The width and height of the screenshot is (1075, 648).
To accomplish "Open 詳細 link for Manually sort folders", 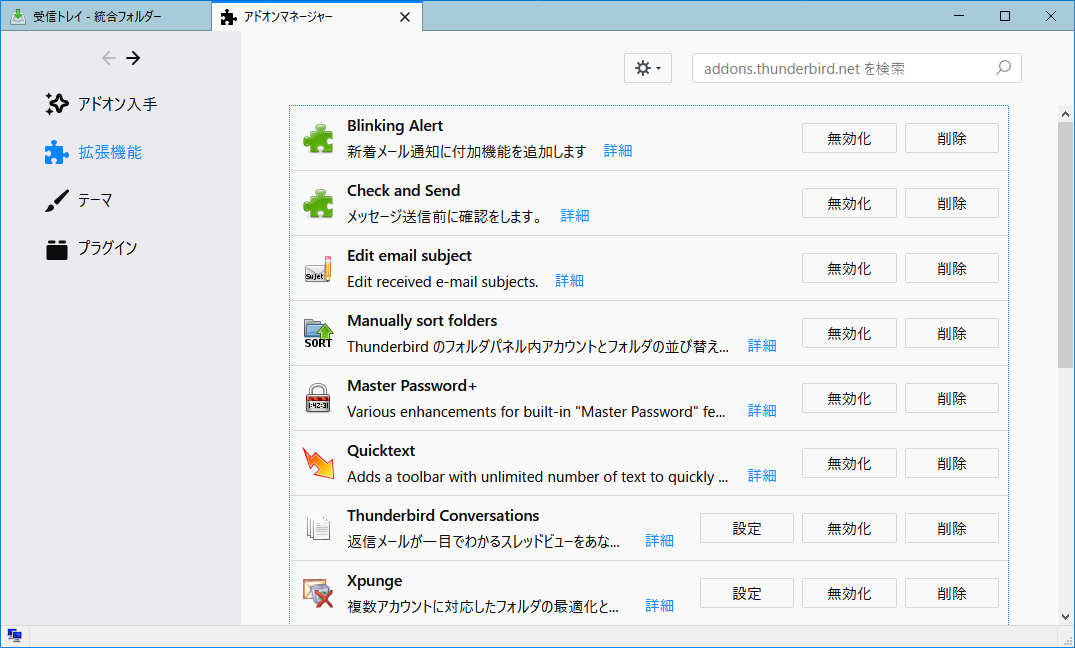I will tap(762, 346).
